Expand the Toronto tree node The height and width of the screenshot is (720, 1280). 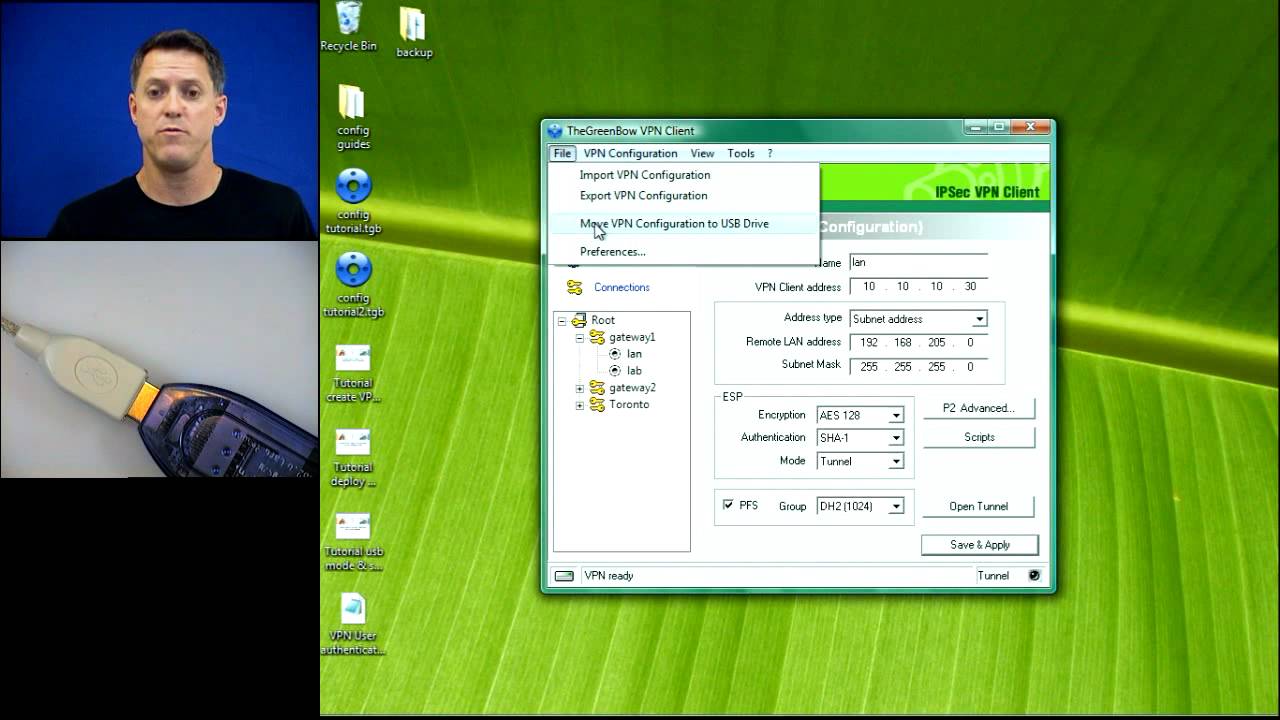[x=580, y=405]
